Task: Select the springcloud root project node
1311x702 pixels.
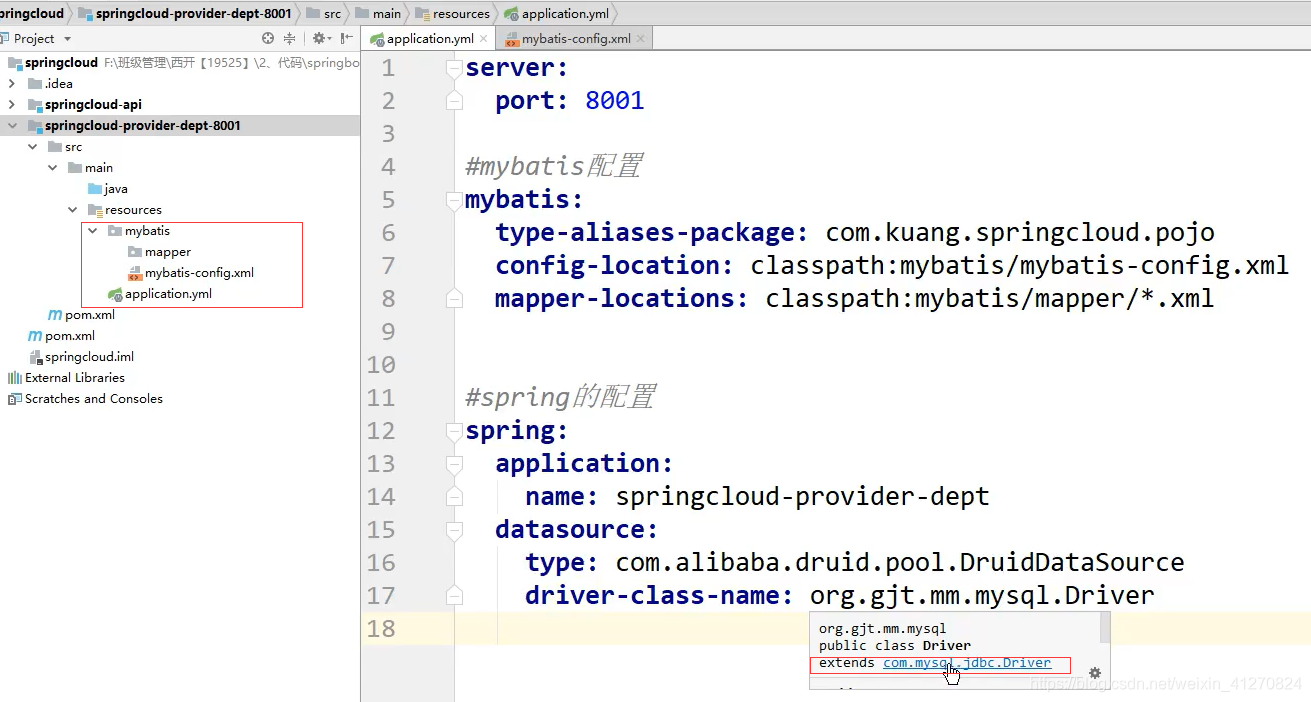Action: pos(61,63)
